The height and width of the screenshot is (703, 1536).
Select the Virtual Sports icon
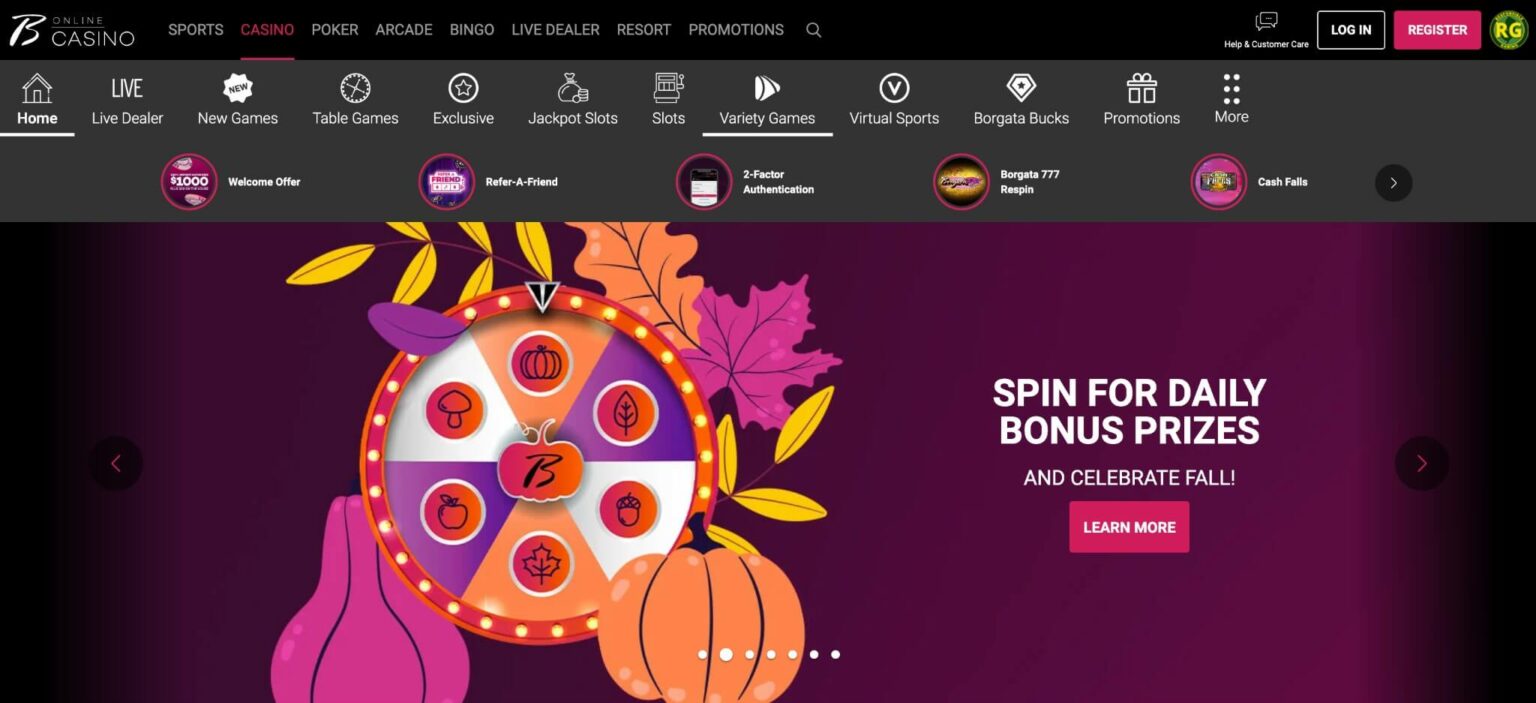pyautogui.click(x=894, y=88)
